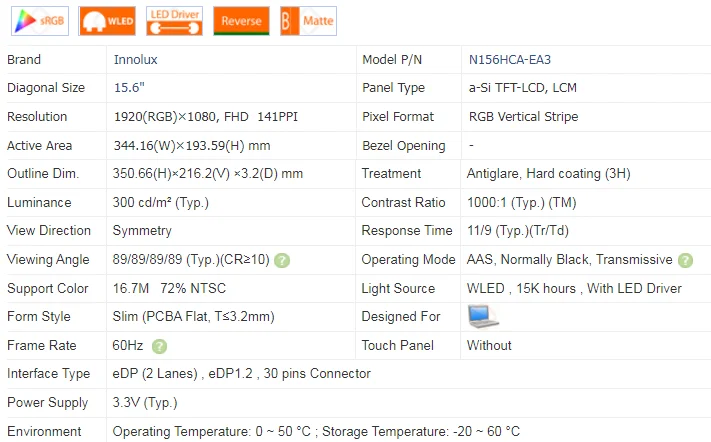Click the WLED backlight badge
The width and height of the screenshot is (711, 442).
point(107,21)
